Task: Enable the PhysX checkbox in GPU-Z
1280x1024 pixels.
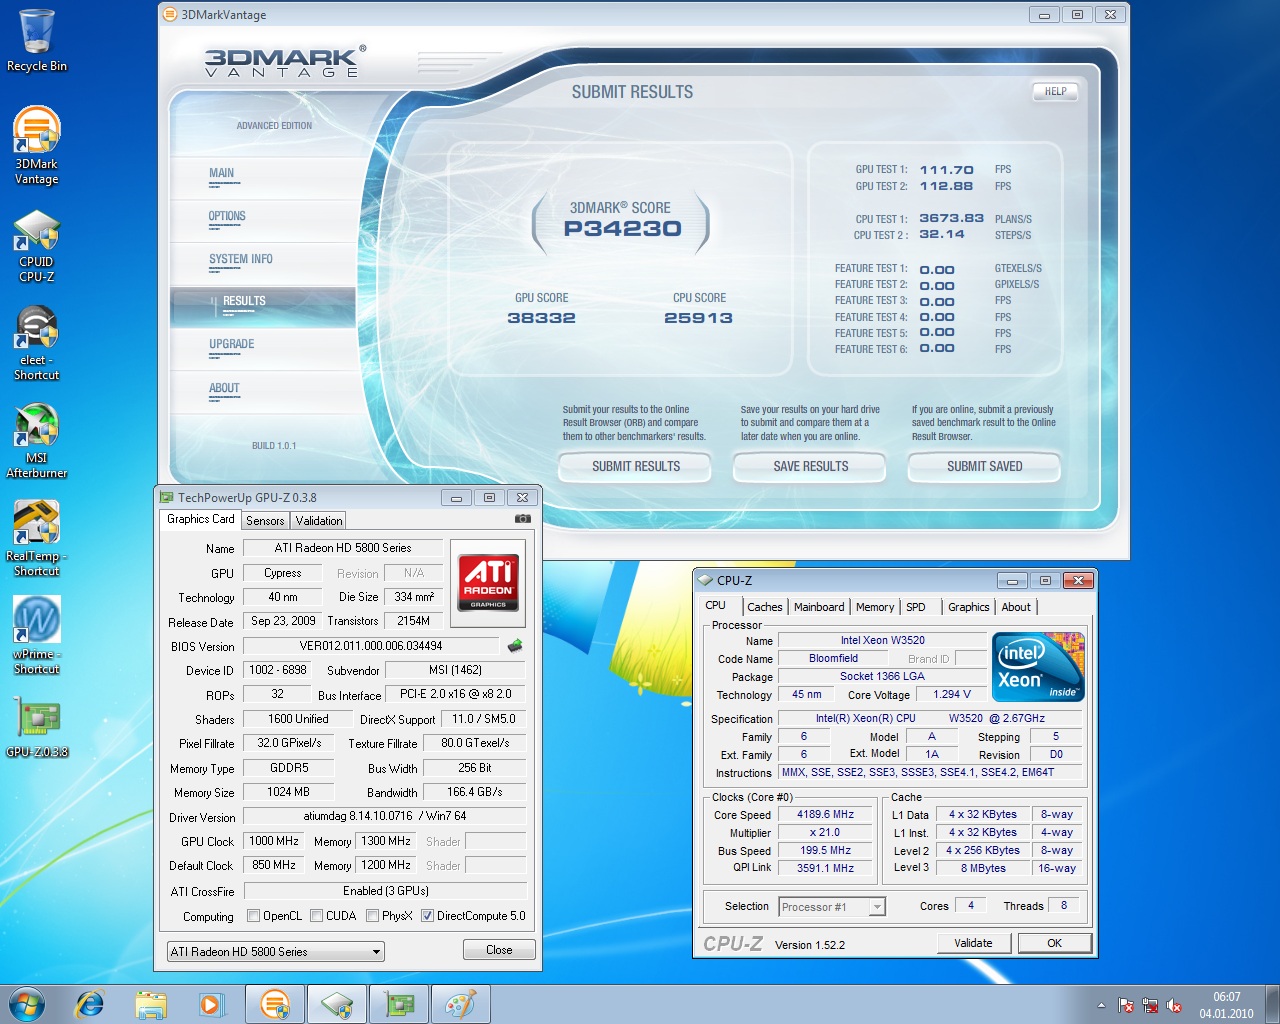Action: pos(372,916)
